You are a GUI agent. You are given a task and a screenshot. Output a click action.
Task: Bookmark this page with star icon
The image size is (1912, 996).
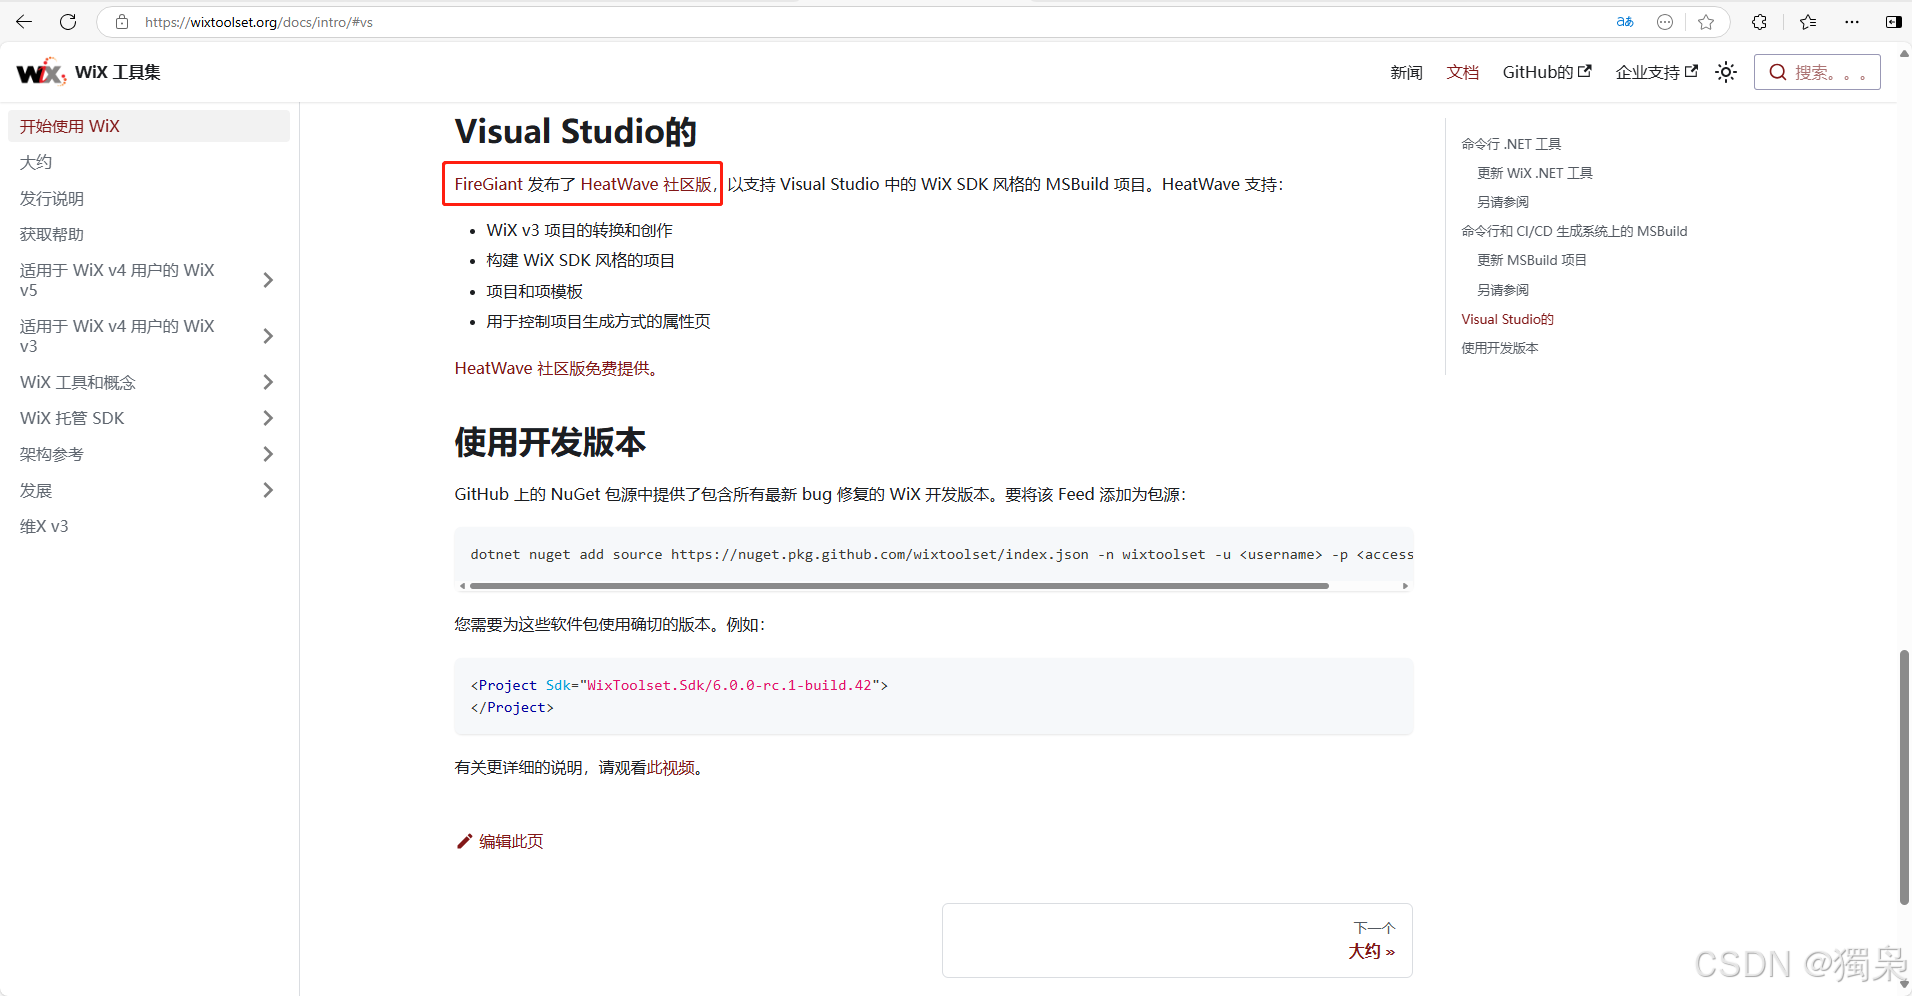pos(1706,21)
